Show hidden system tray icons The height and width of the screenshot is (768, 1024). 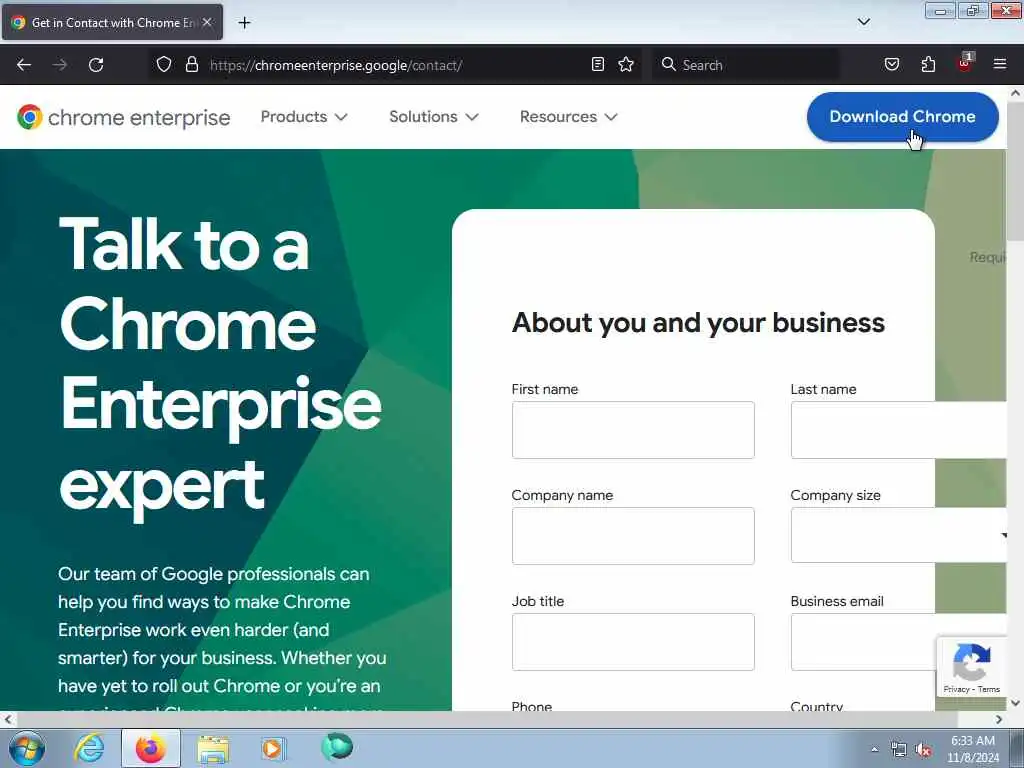pos(874,749)
